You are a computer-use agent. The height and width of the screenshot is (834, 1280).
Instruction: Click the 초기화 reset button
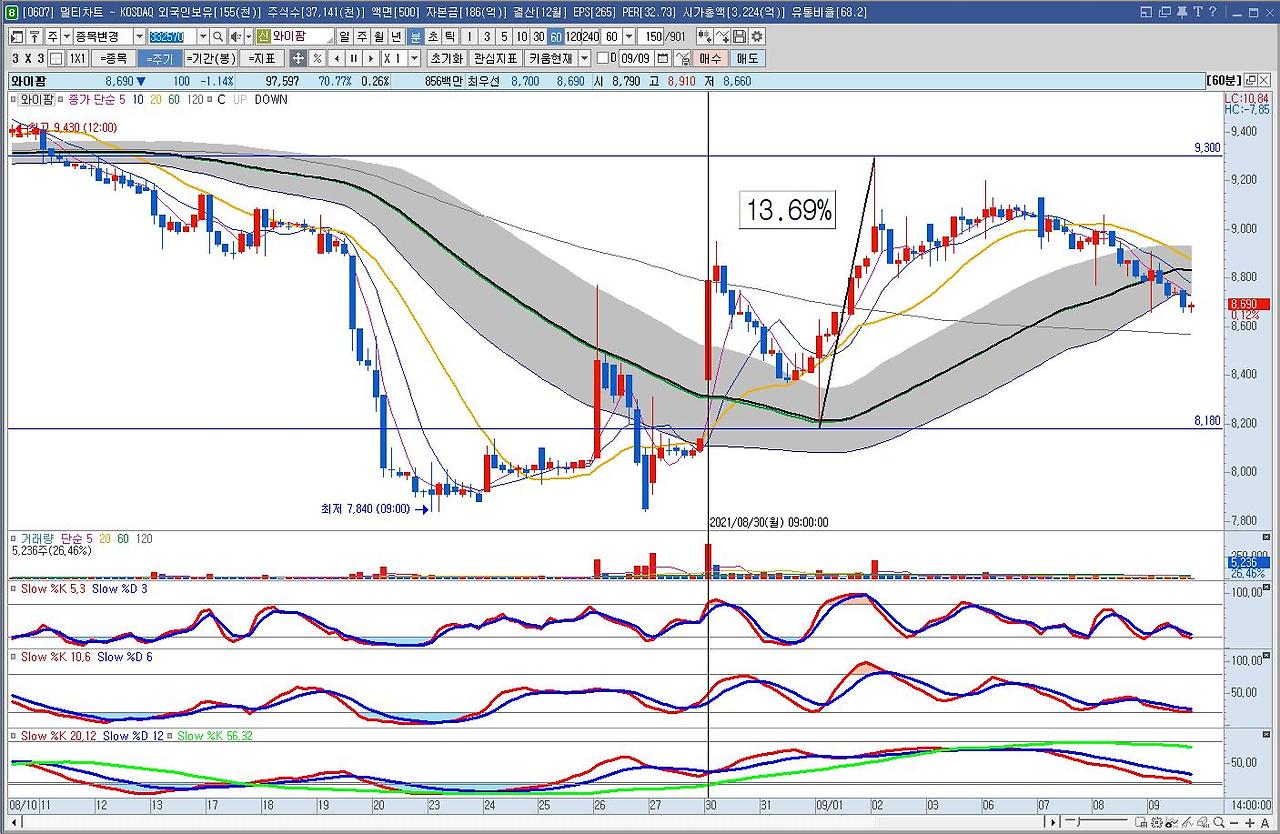[x=446, y=58]
